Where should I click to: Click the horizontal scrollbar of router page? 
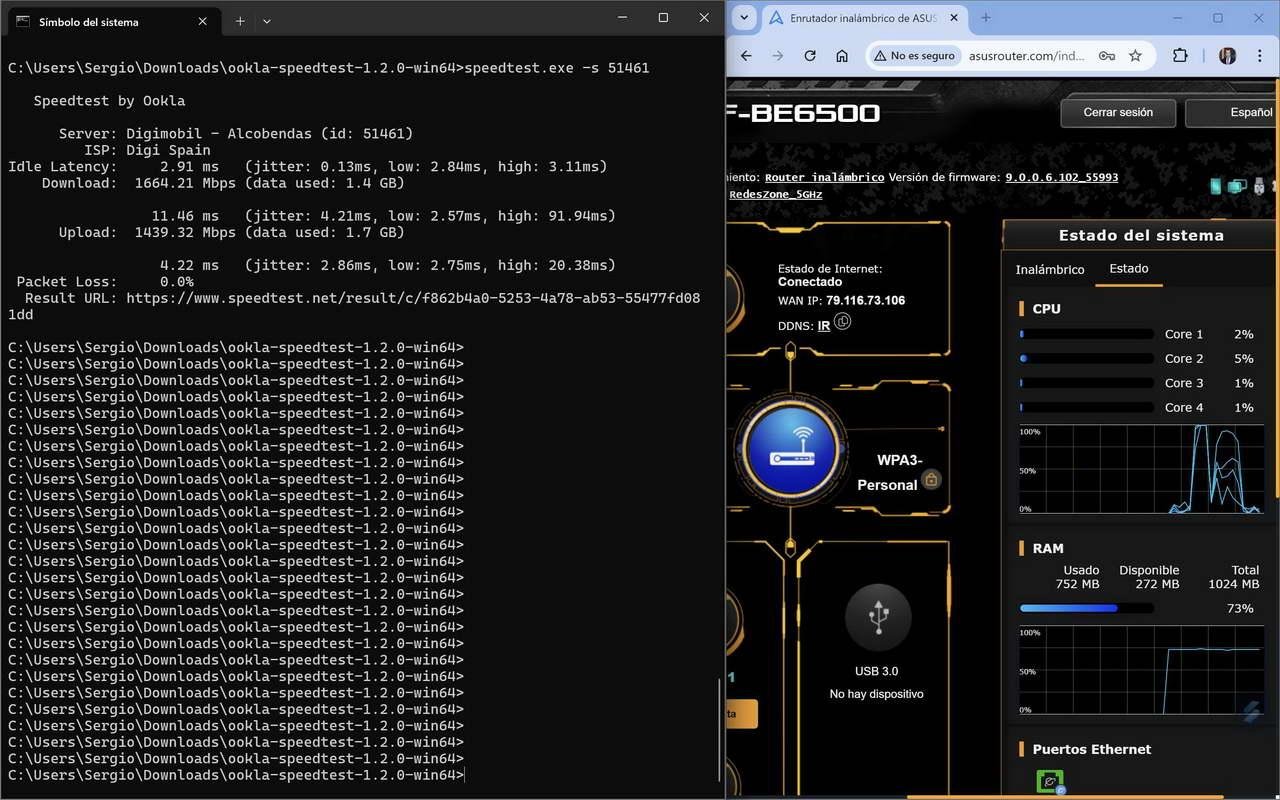pos(1065,797)
